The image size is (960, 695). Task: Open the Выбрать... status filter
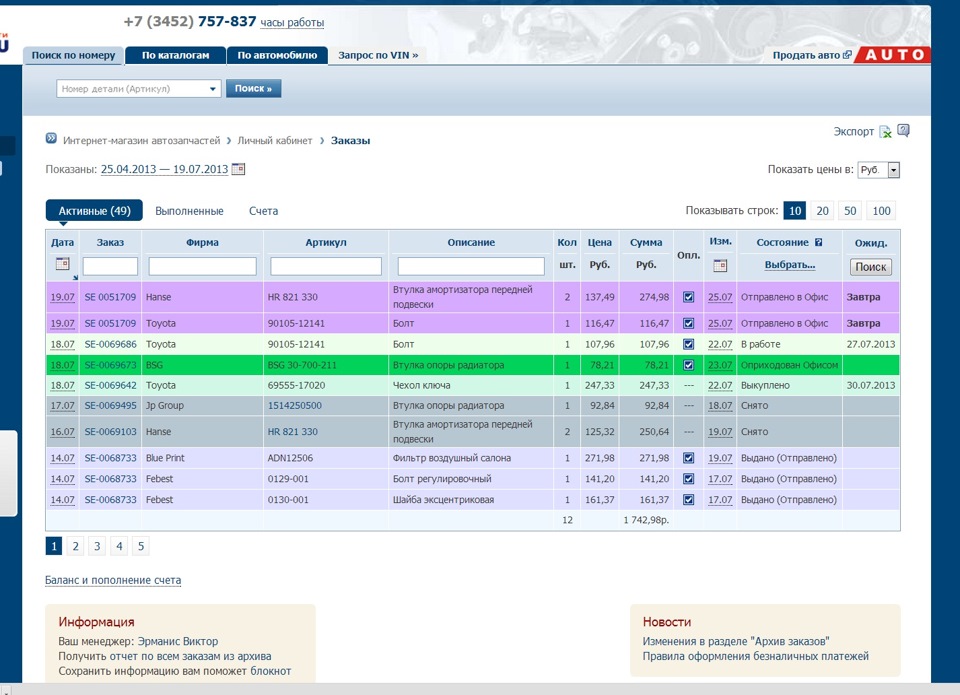click(x=789, y=265)
